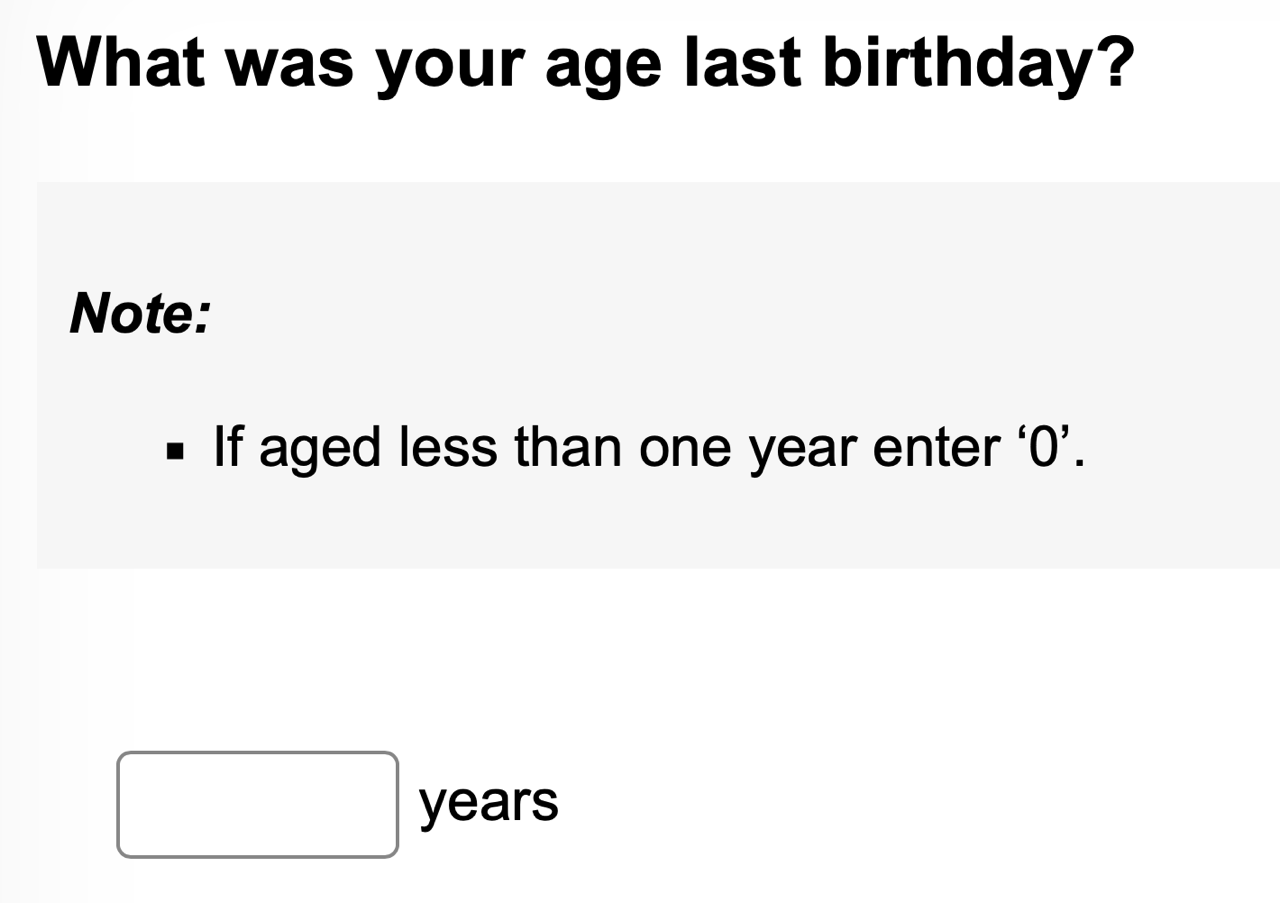Click the word 'What' in the heading
The height and width of the screenshot is (903, 1280).
pyautogui.click(x=121, y=62)
